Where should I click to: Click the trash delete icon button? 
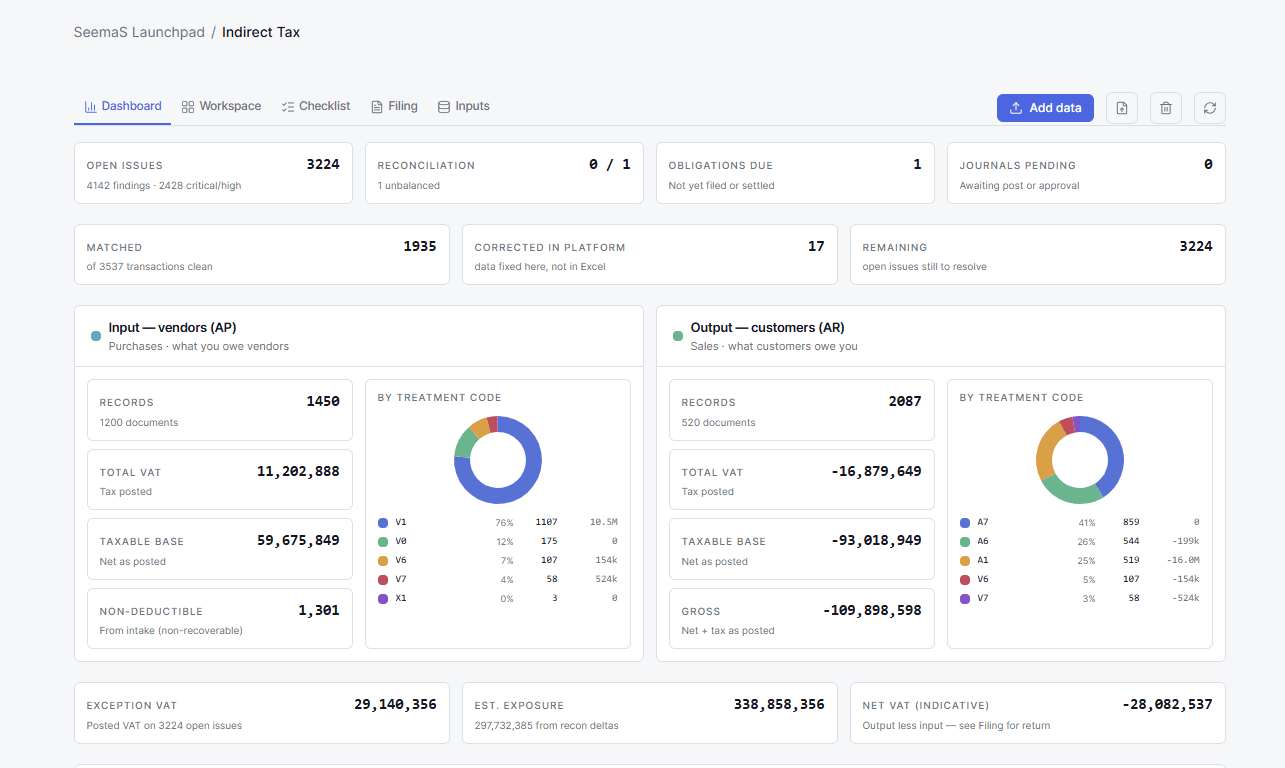tap(1166, 108)
